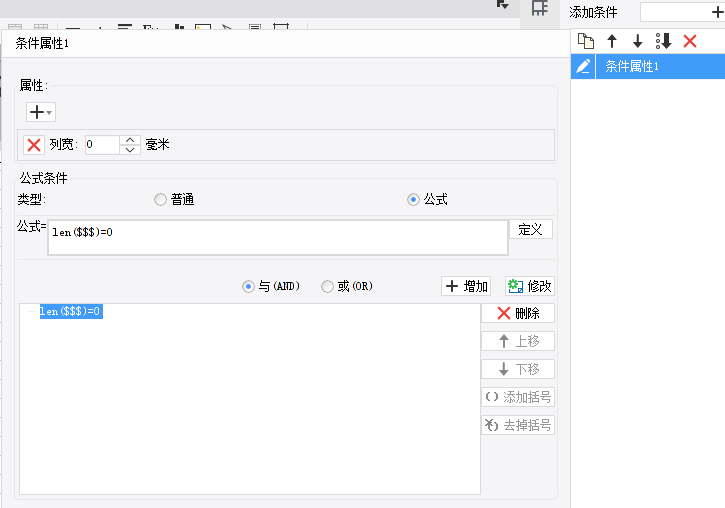
Task: Remove the 列宽 property with red X
Action: (34, 145)
